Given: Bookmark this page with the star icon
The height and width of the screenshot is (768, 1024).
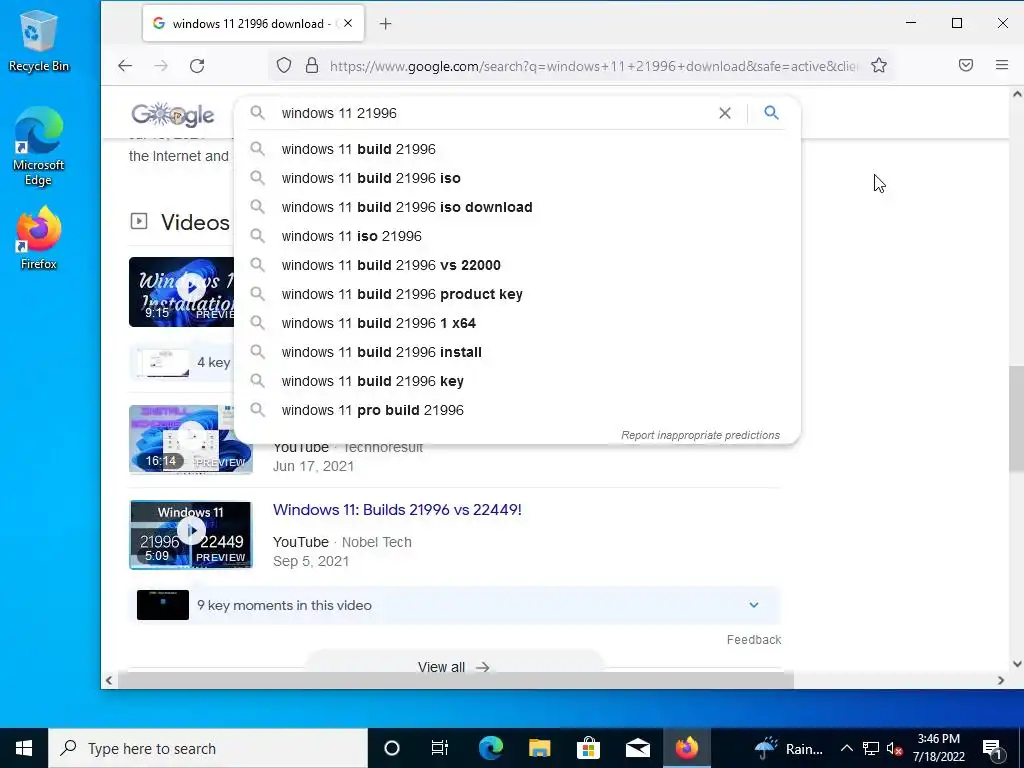Looking at the screenshot, I should pyautogui.click(x=879, y=65).
